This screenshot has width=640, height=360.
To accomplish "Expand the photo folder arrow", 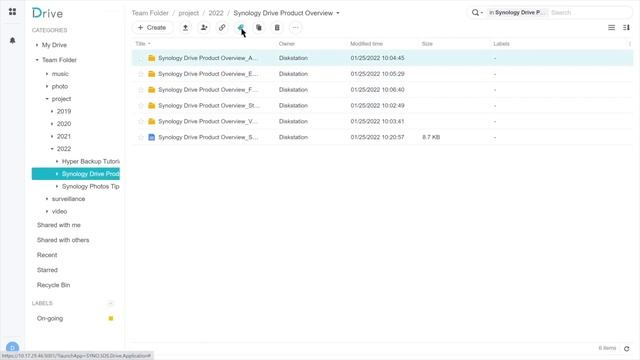I will 47,87.
